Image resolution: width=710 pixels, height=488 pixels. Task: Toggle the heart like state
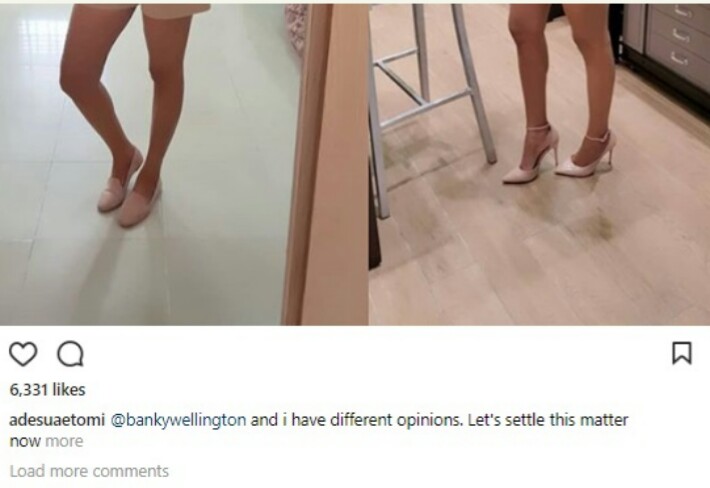coord(23,354)
